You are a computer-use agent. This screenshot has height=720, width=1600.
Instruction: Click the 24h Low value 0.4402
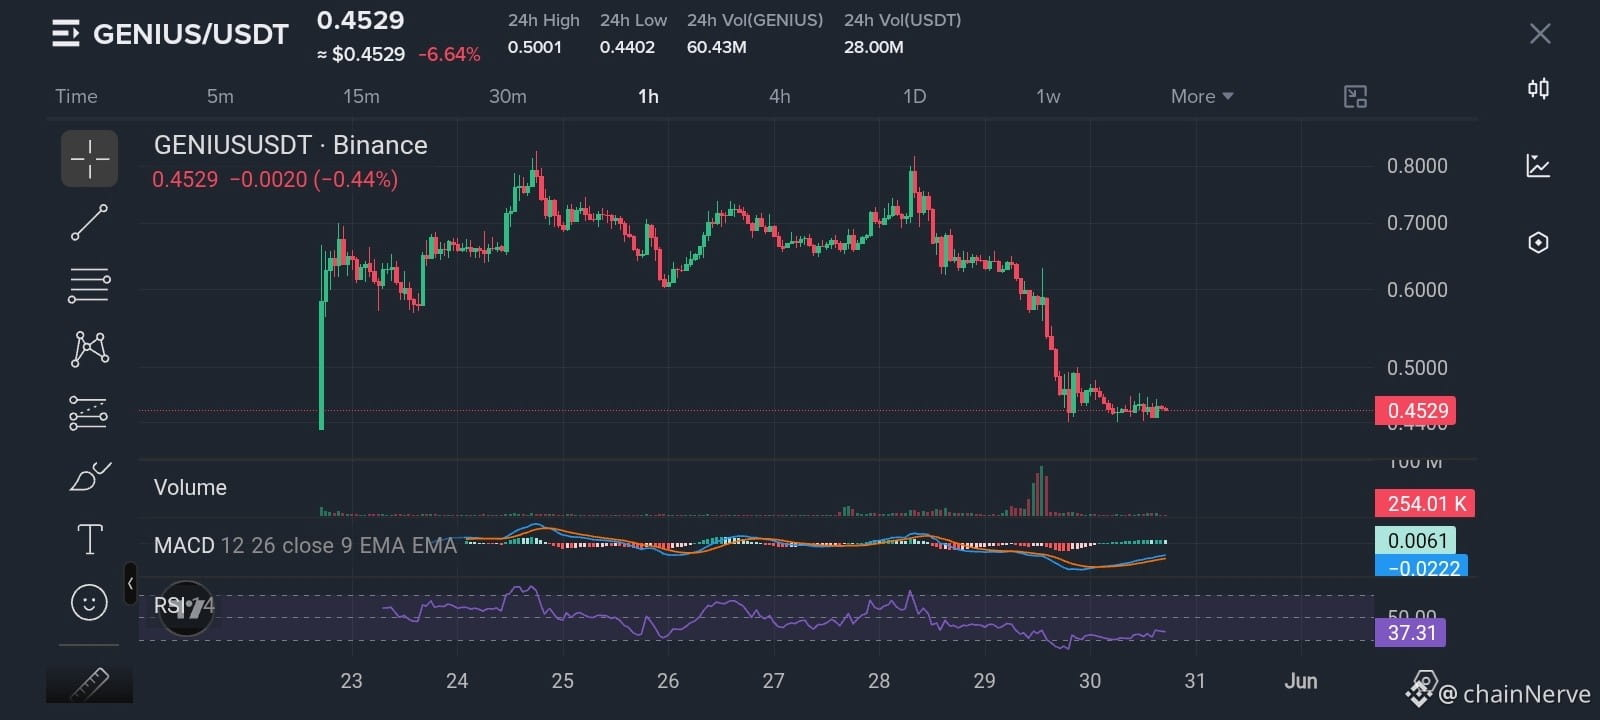(627, 47)
